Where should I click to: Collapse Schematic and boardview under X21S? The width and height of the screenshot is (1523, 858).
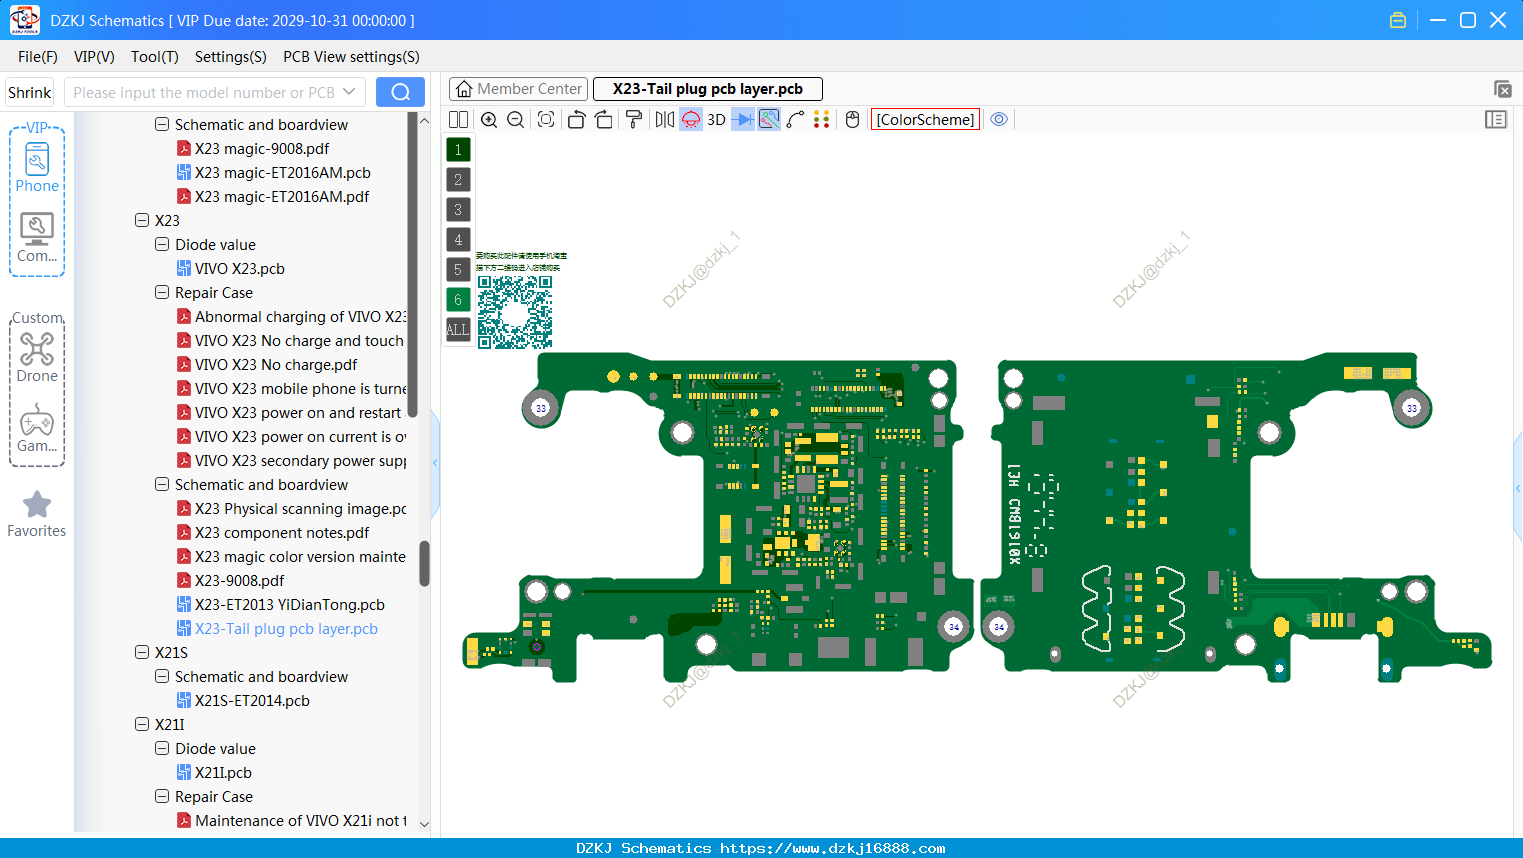[162, 676]
